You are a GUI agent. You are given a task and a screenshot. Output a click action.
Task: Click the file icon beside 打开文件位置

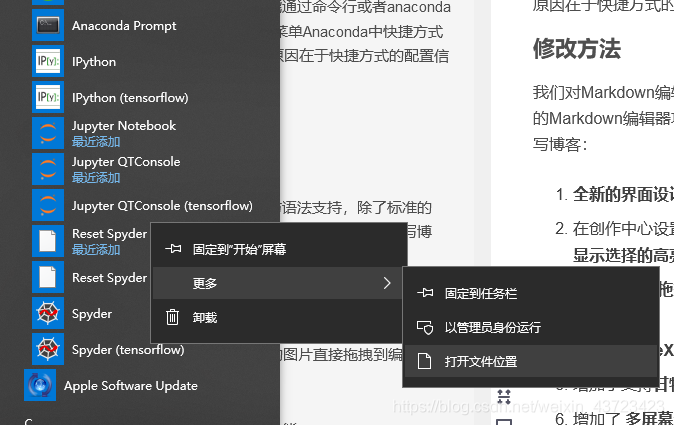pyautogui.click(x=424, y=361)
